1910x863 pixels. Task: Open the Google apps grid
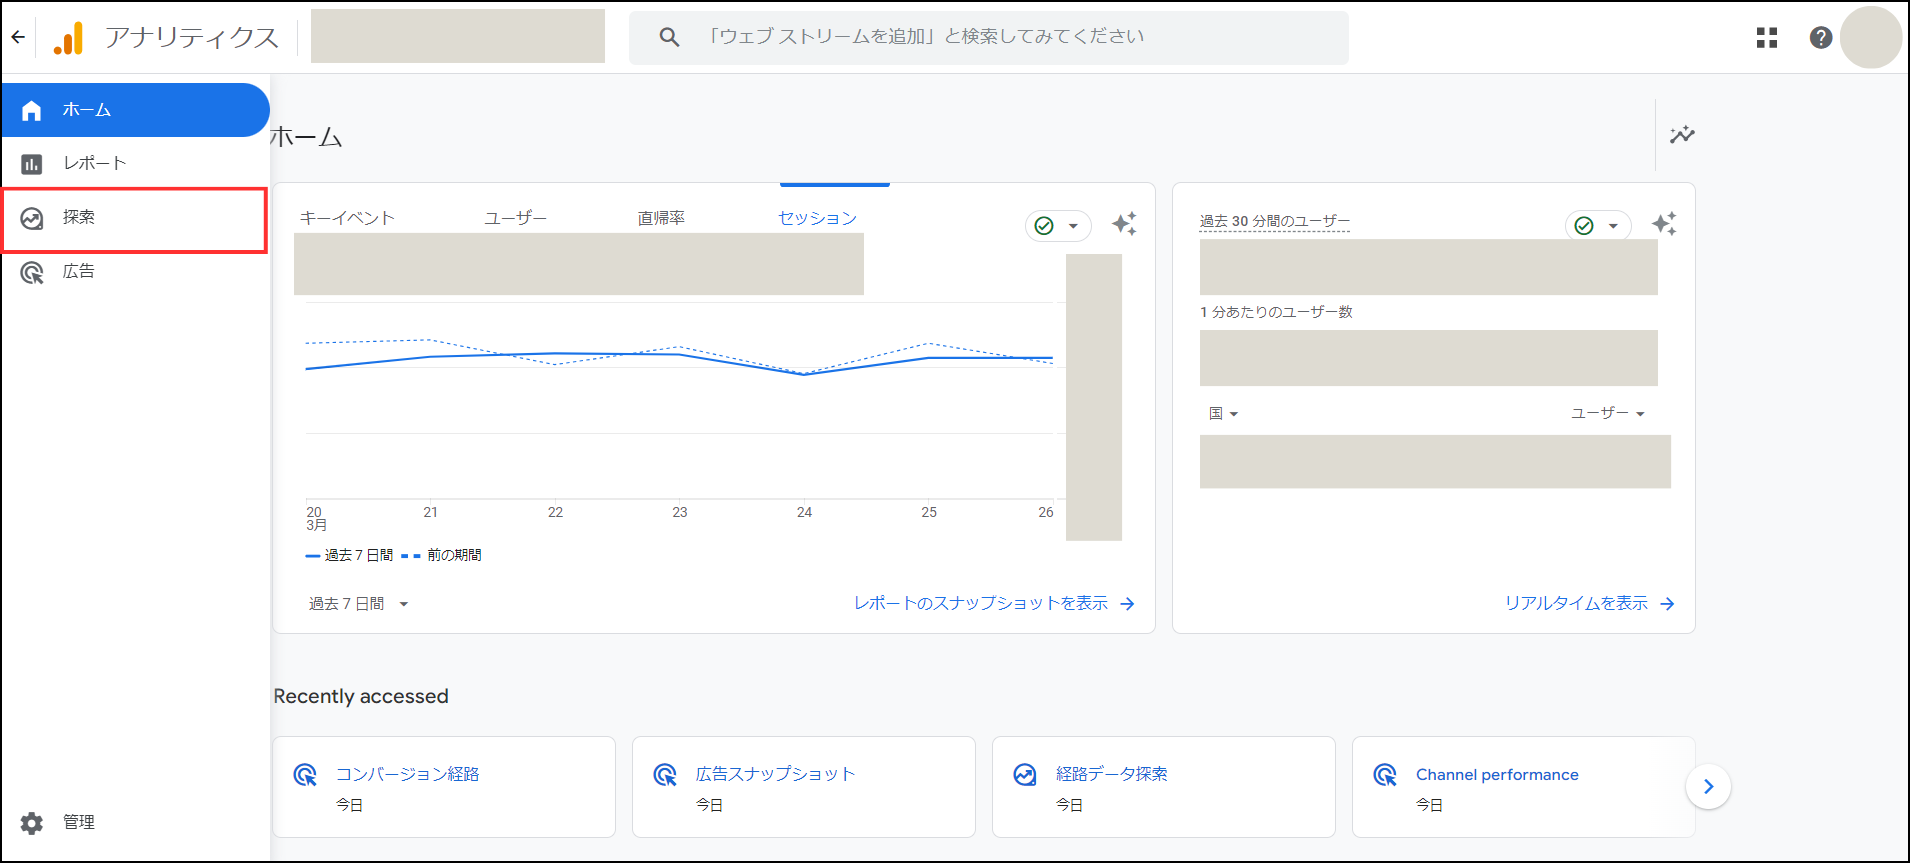[1767, 37]
